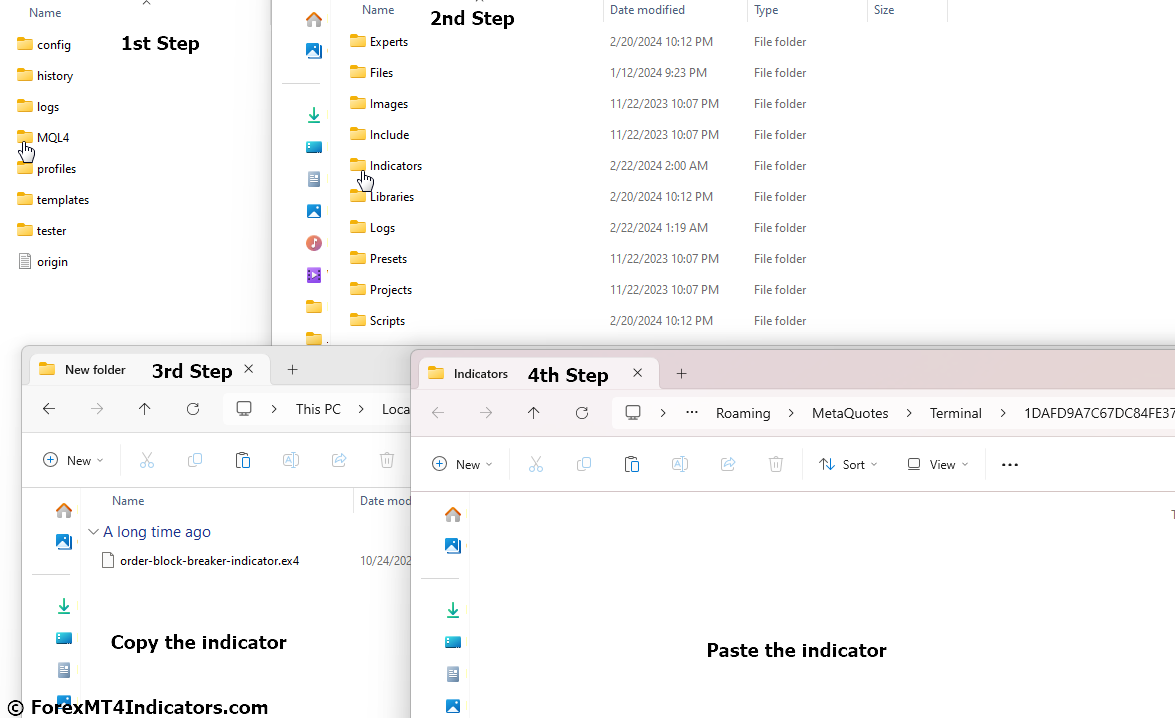Sort by the Date modified column header
Viewport: 1175px width, 718px height.
click(647, 10)
